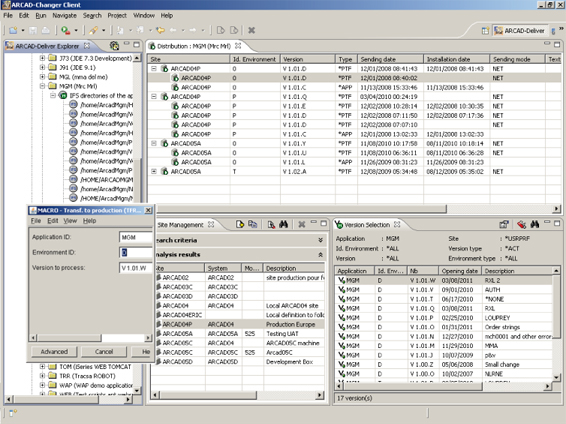Click the delete X icon in Site Management
The width and height of the screenshot is (566, 424).
(302, 224)
